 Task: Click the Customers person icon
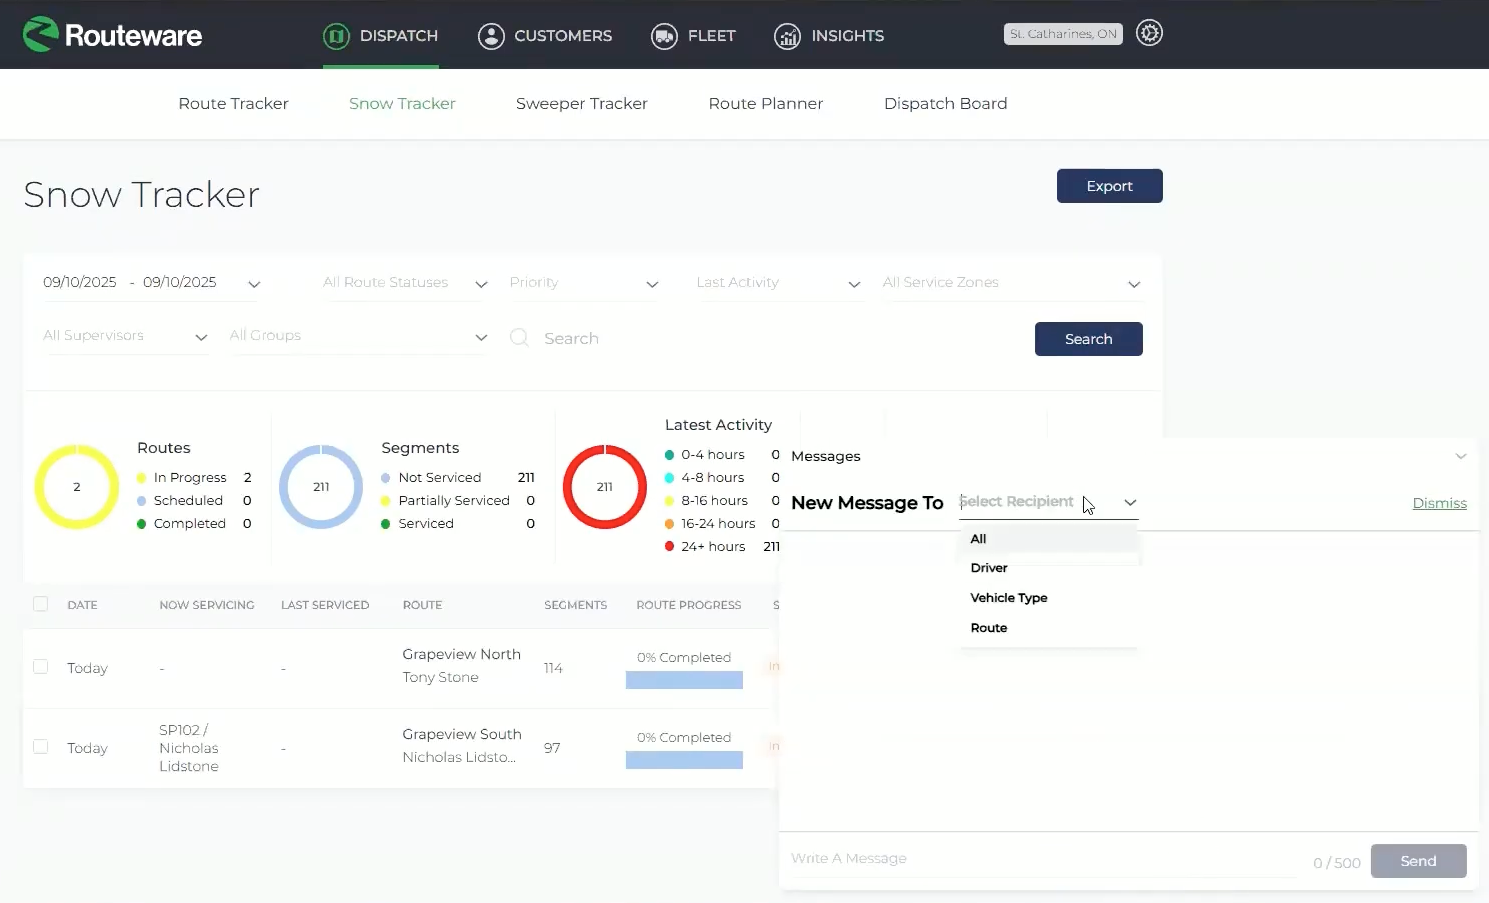(491, 36)
